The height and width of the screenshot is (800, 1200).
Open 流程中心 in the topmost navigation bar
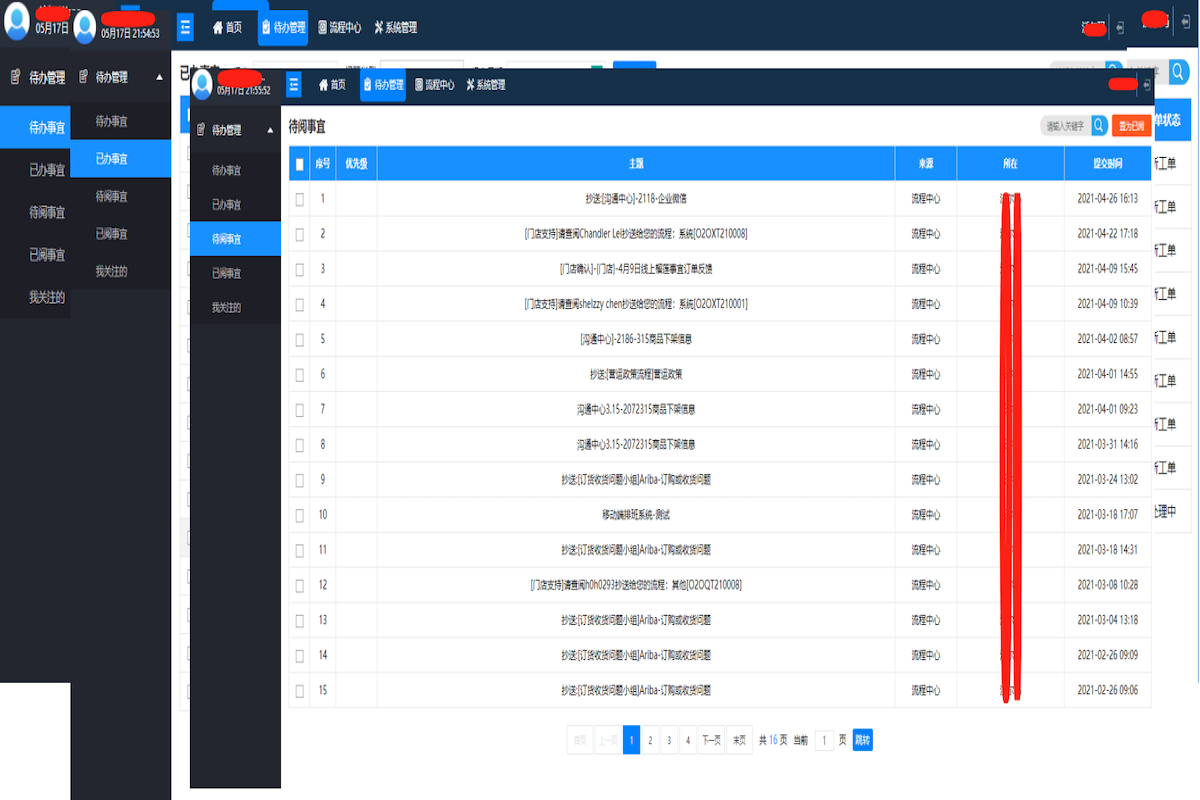coord(339,28)
